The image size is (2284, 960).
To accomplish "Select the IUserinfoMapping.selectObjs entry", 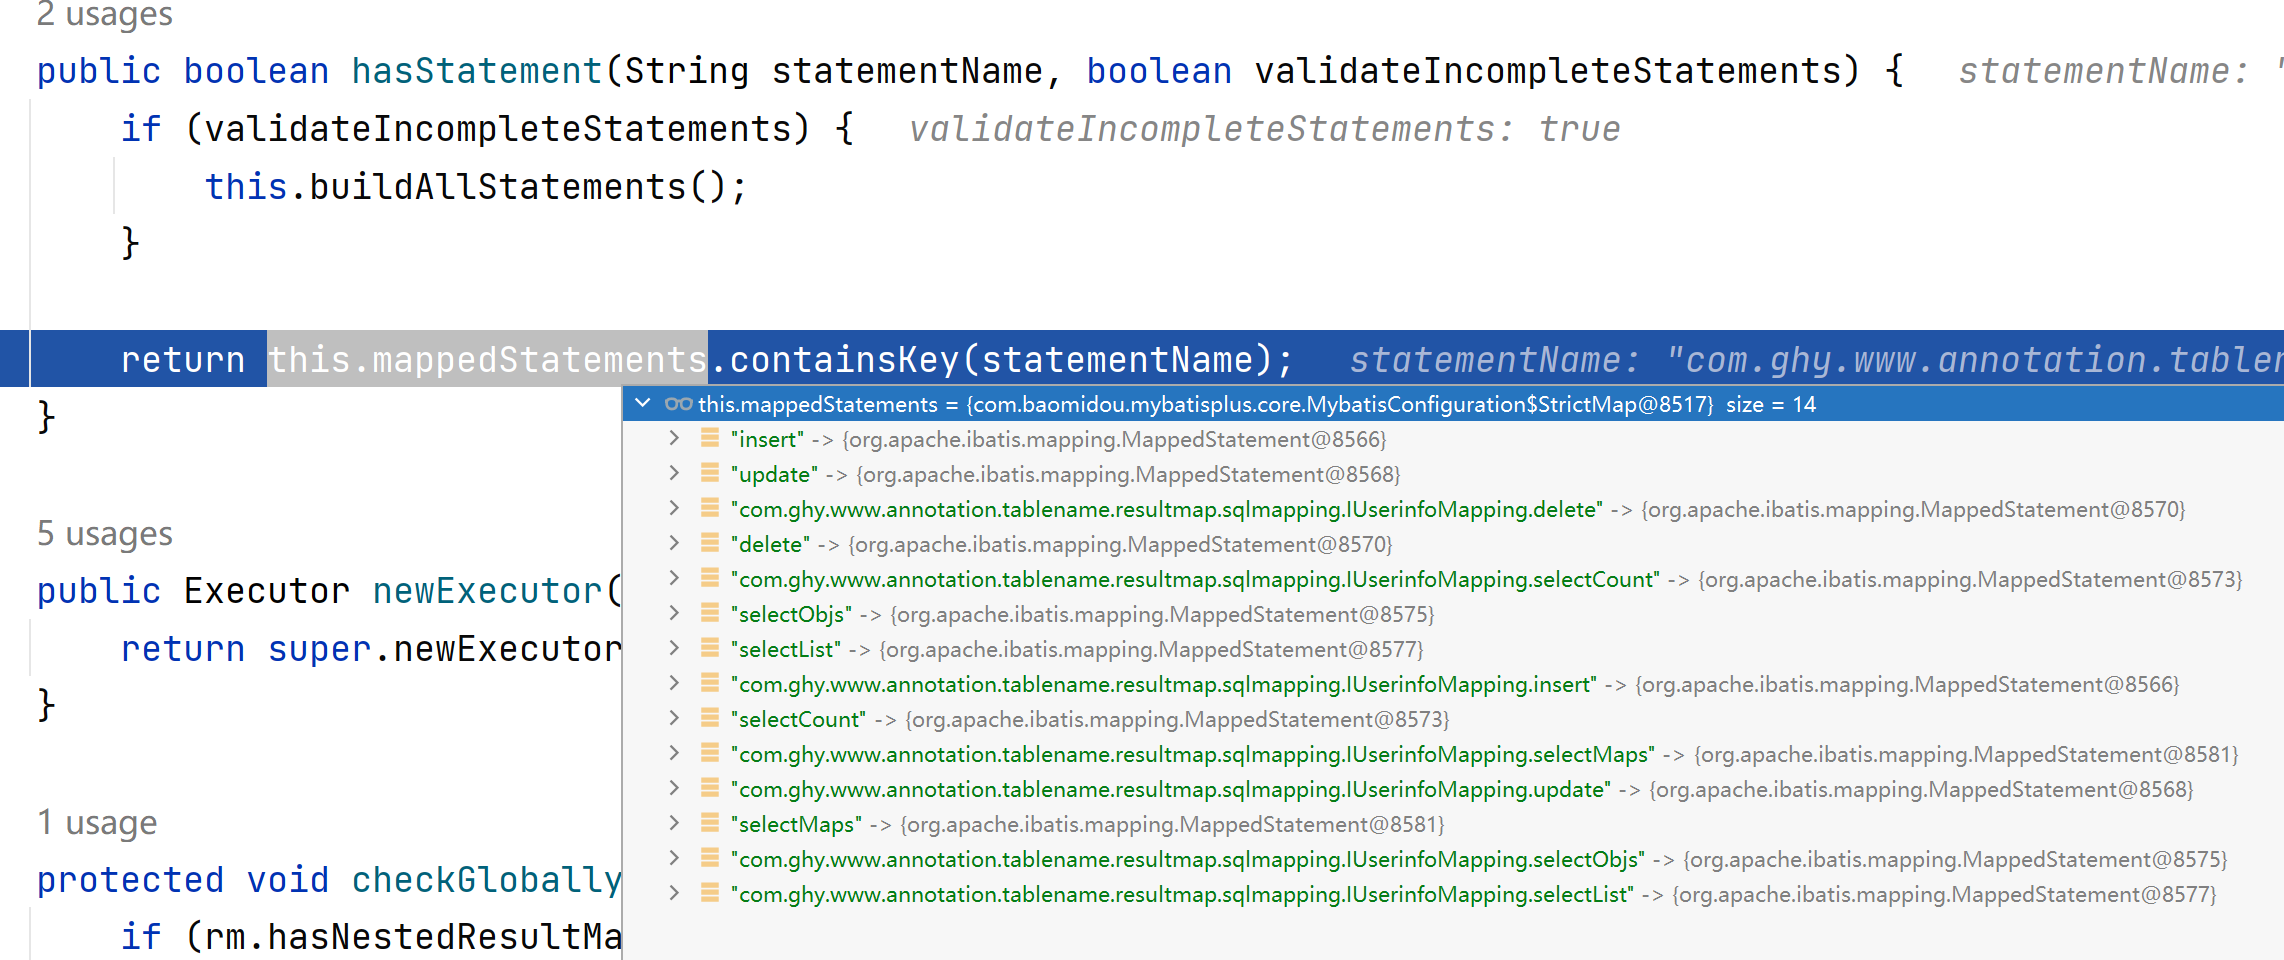I will [1186, 859].
